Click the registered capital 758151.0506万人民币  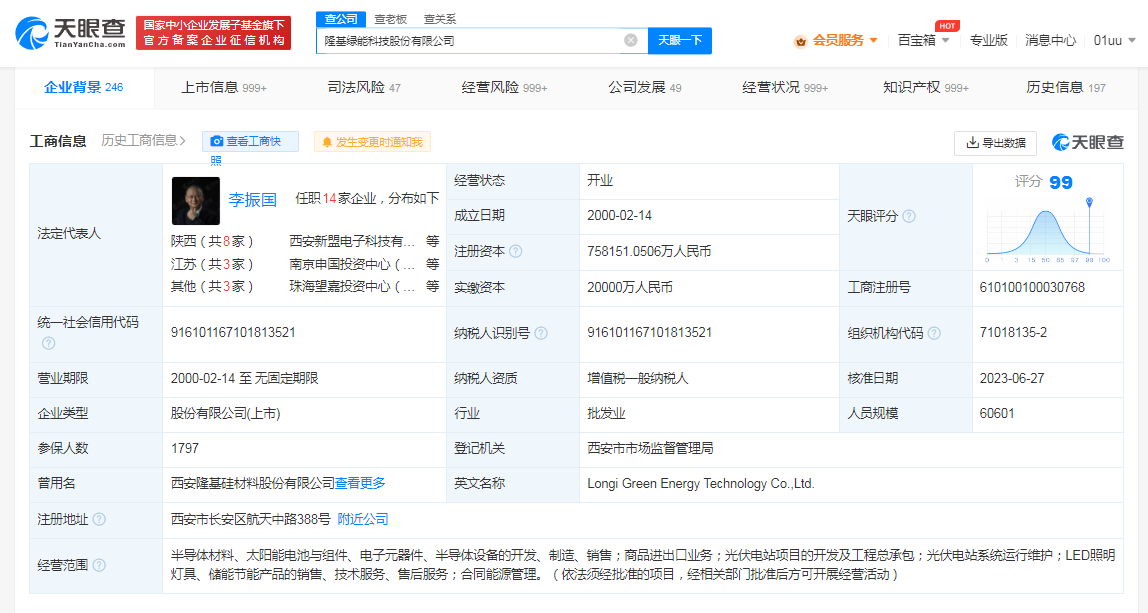649,251
